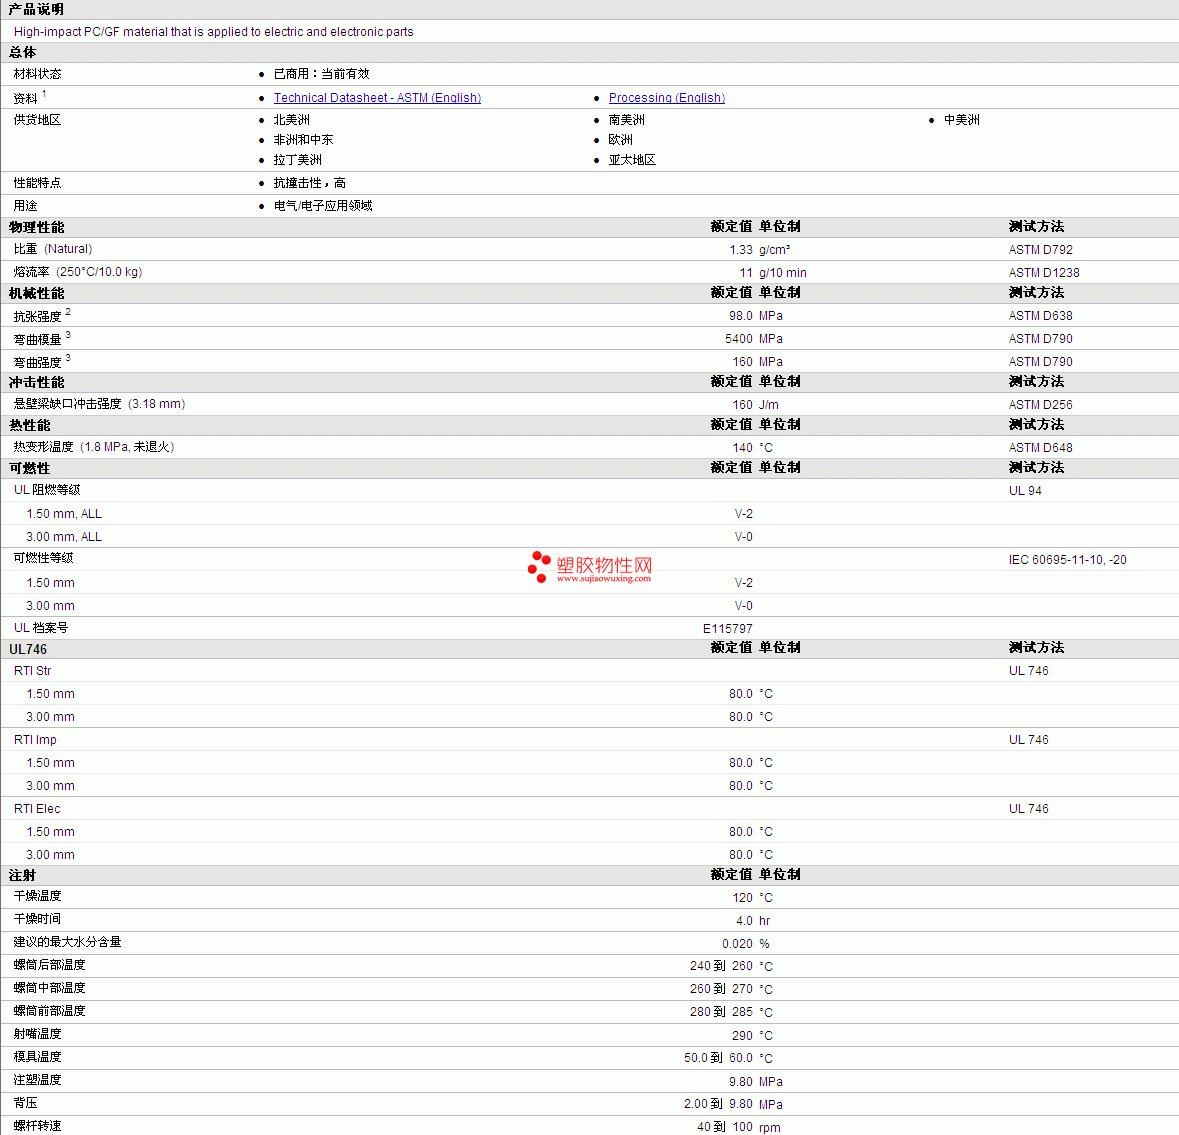The image size is (1179, 1135).
Task: Click the ASTM D1238 test method
Action: (x=1044, y=272)
